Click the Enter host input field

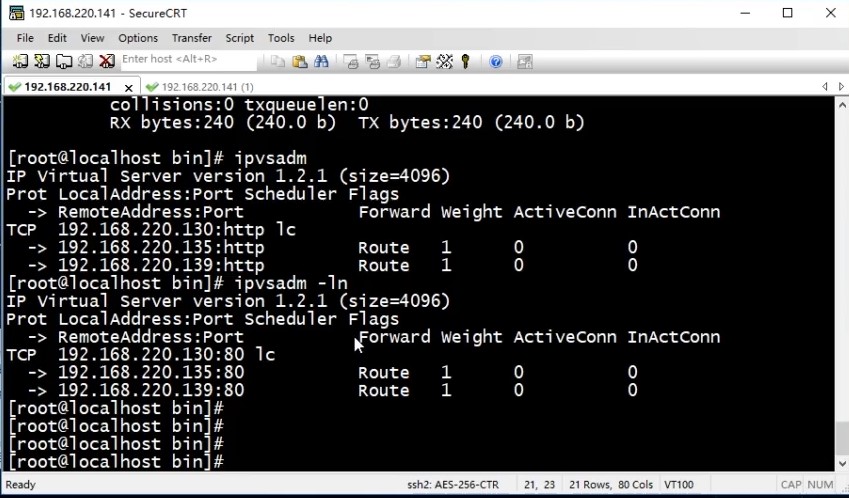point(188,60)
